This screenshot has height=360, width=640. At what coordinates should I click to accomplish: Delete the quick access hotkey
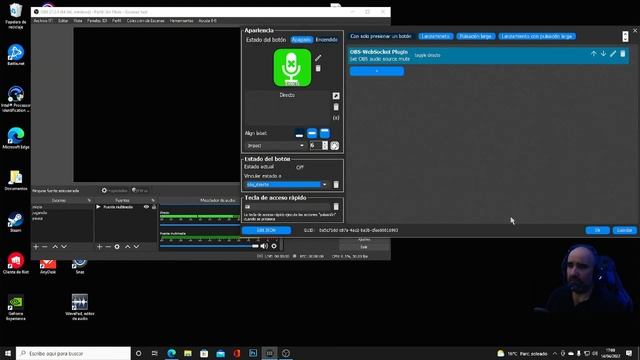336,207
